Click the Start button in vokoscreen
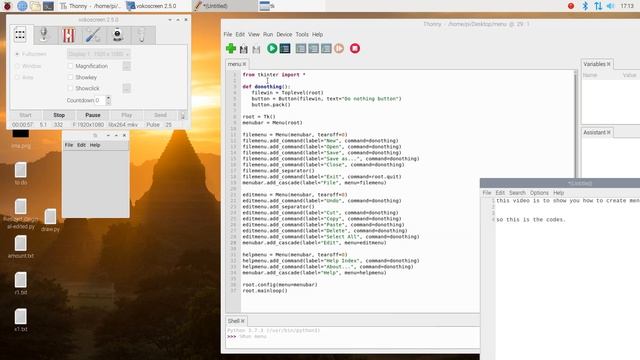The width and height of the screenshot is (640, 360). point(25,115)
